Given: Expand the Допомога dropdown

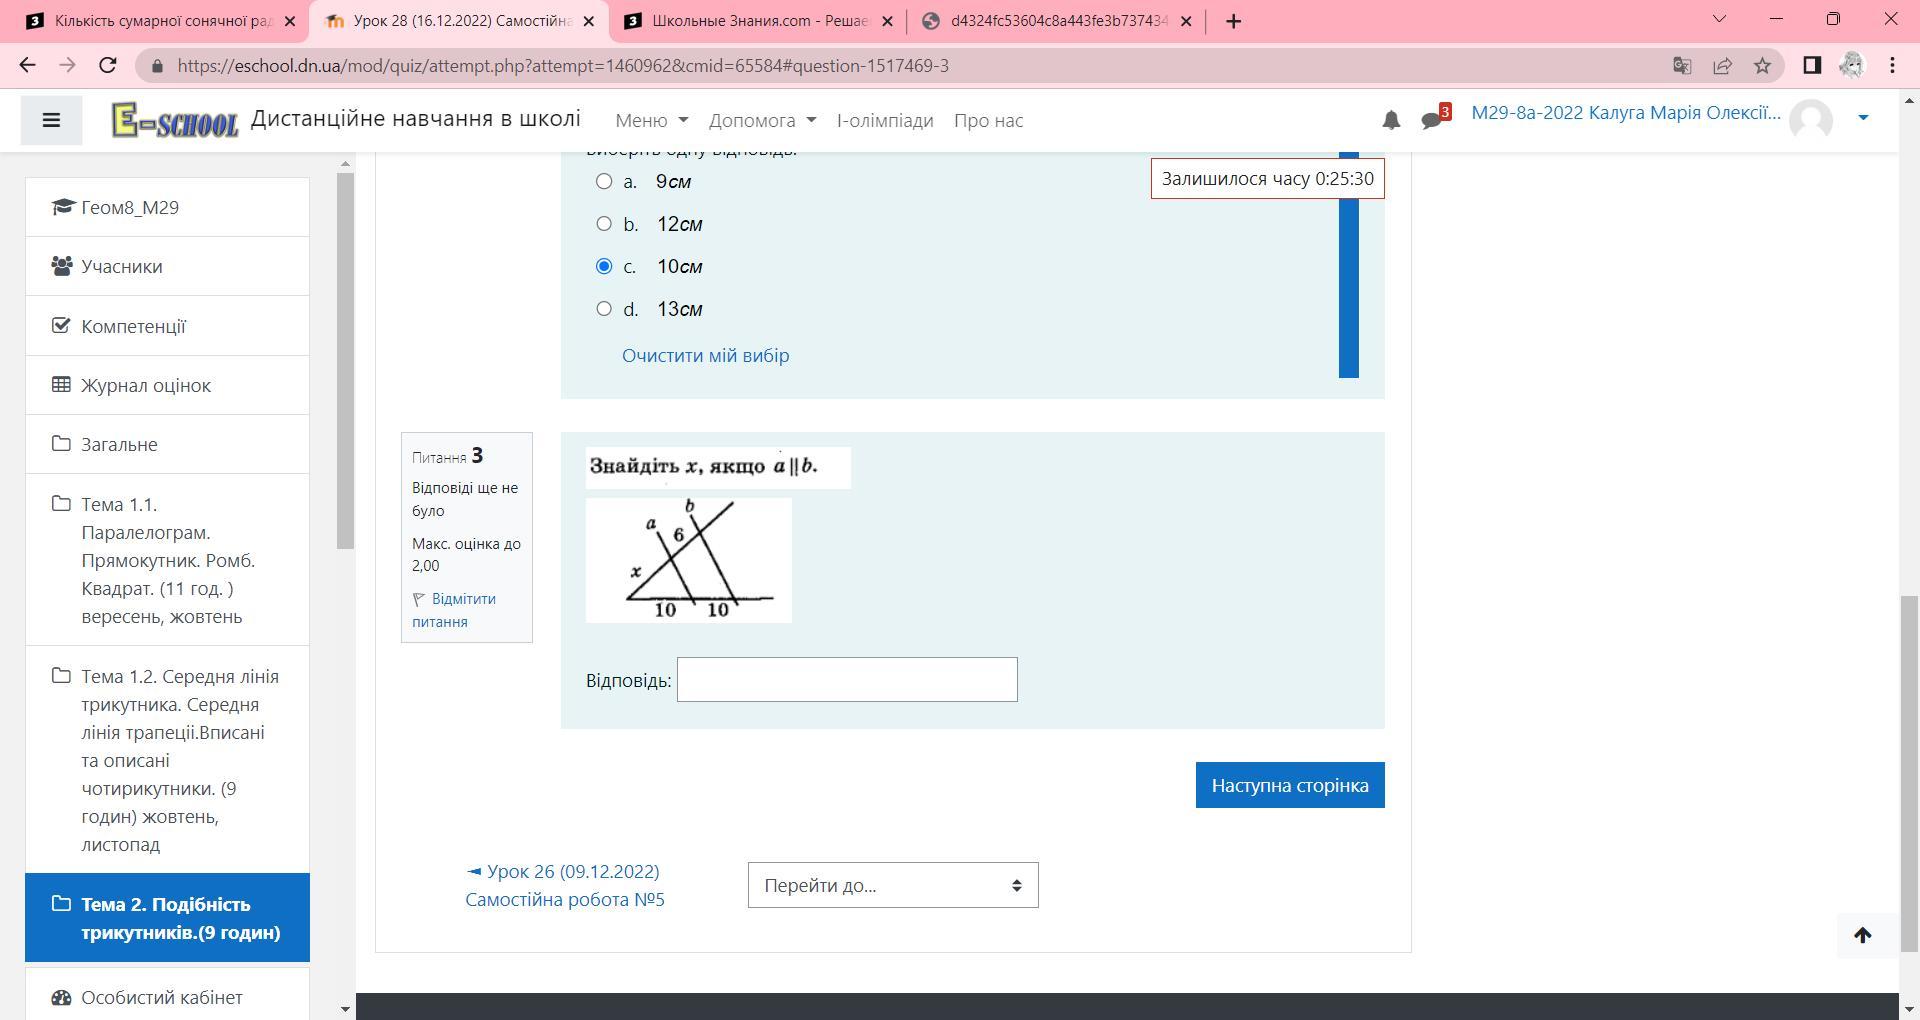Looking at the screenshot, I should pos(762,120).
